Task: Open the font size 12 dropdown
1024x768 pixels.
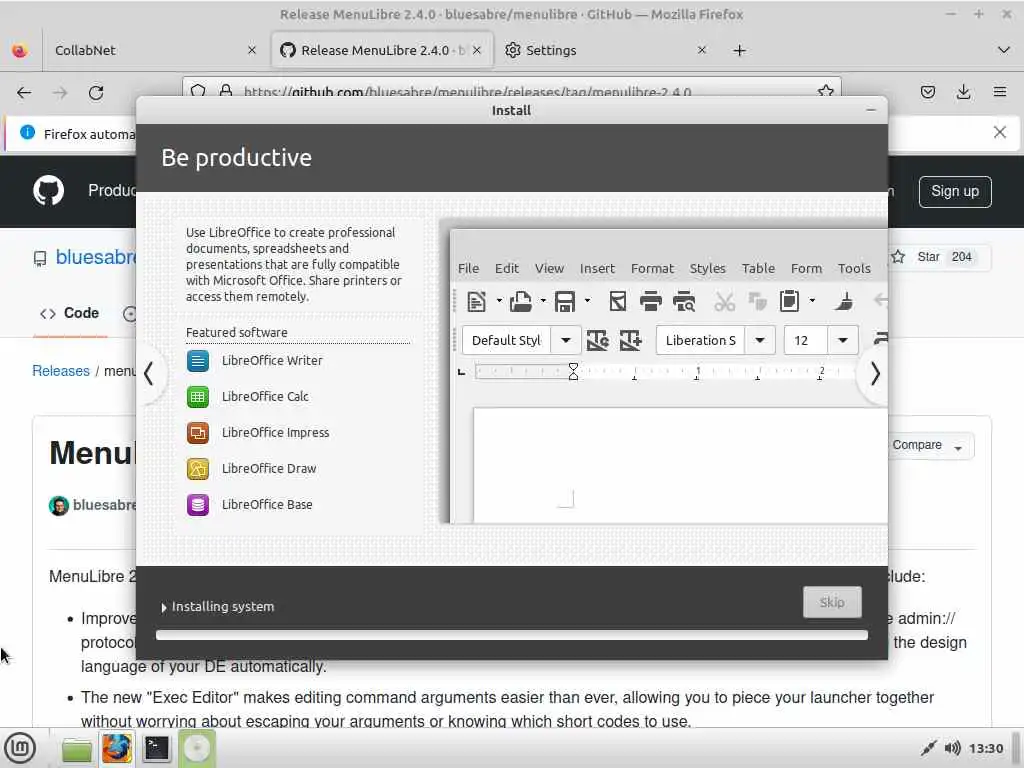Action: [x=843, y=340]
